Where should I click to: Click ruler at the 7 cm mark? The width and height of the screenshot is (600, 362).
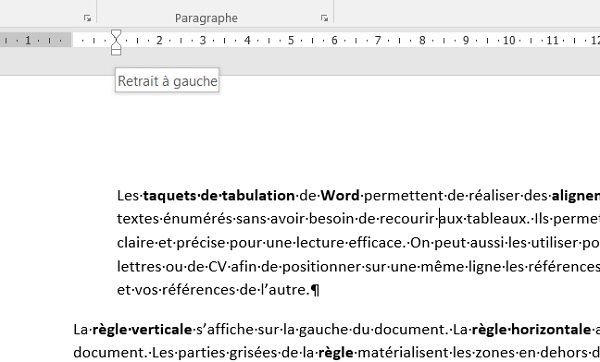[x=378, y=40]
